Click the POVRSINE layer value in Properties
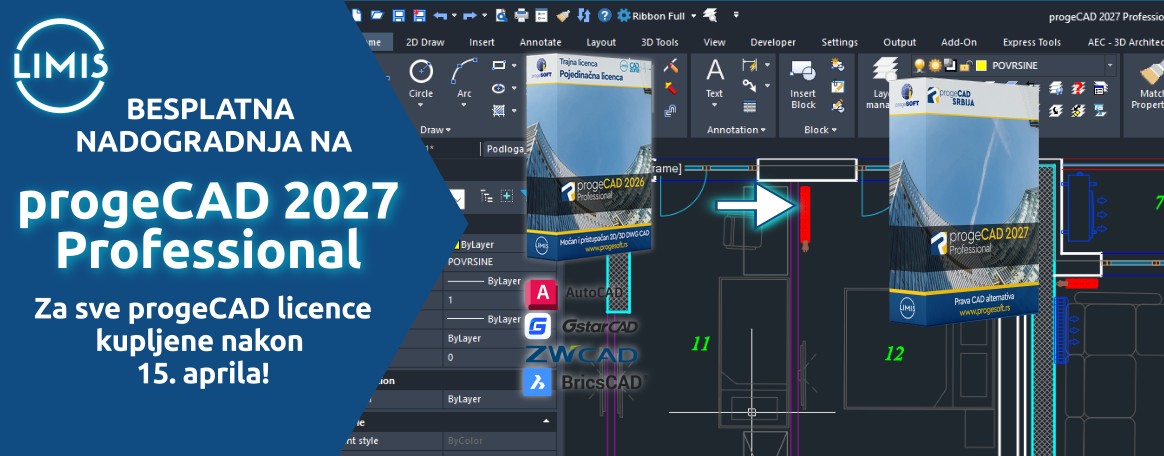This screenshot has height=456, width=1164. click(471, 262)
